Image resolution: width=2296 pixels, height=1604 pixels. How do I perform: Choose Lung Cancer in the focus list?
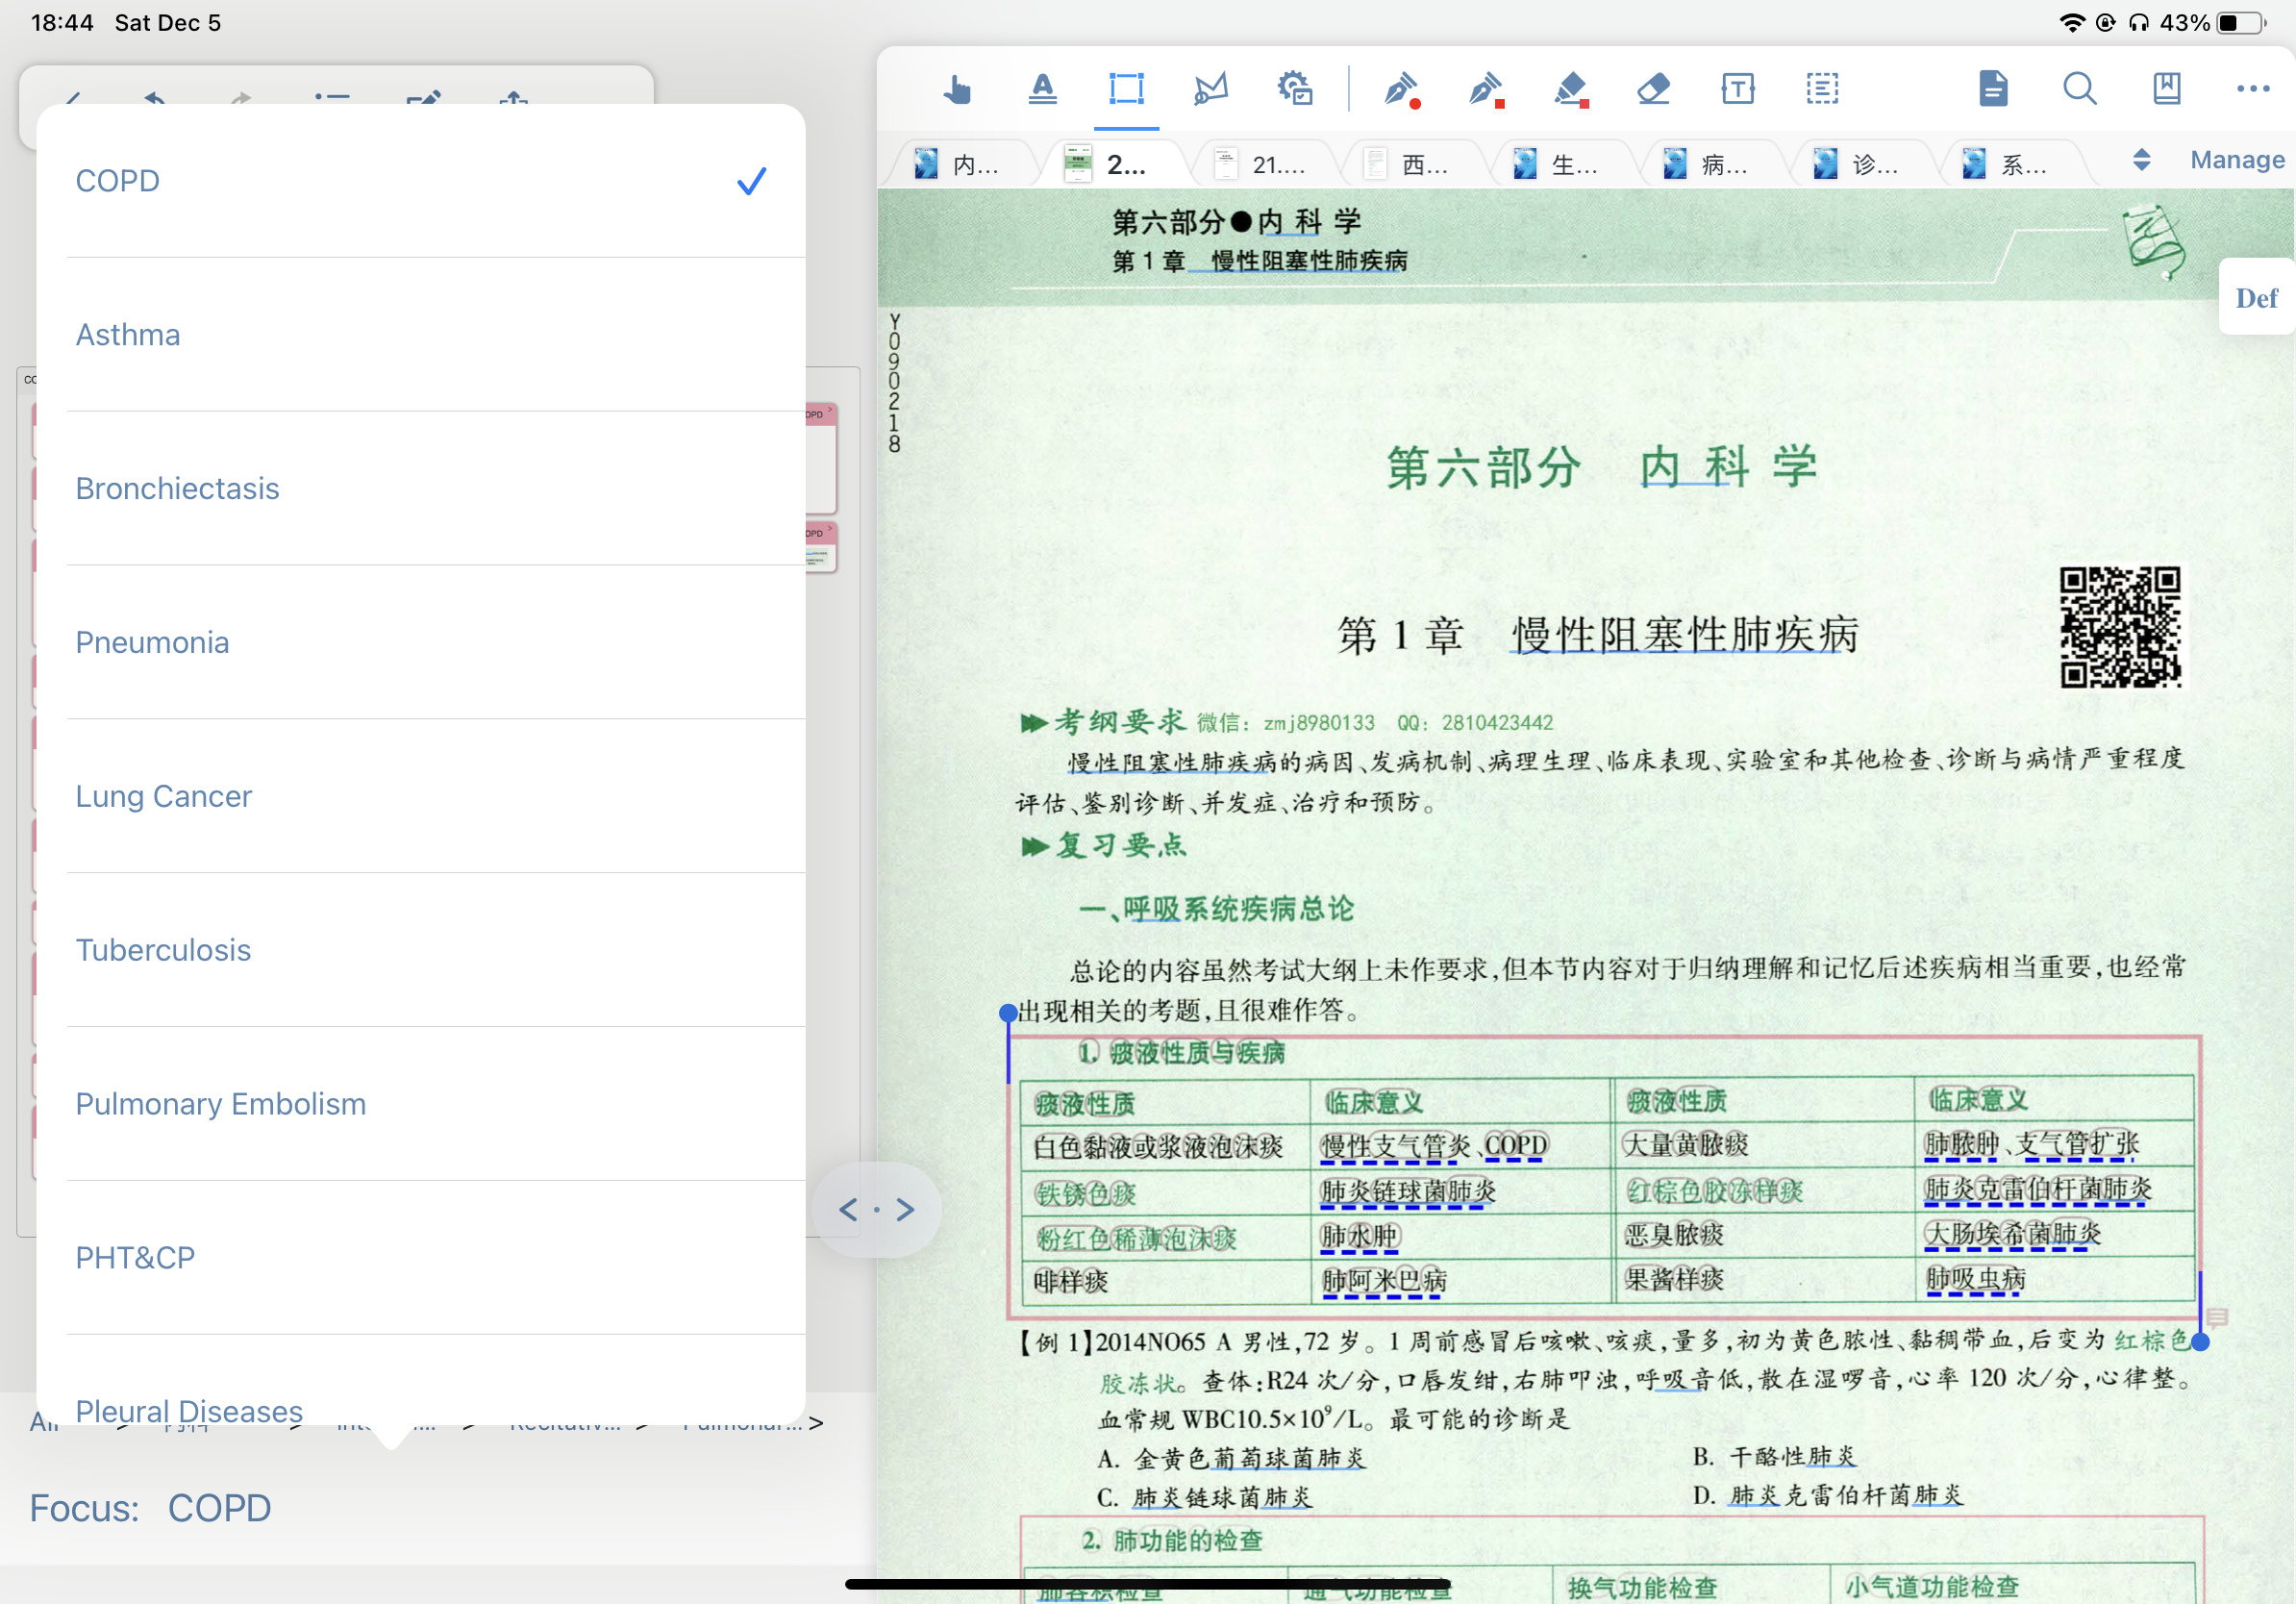(x=421, y=797)
